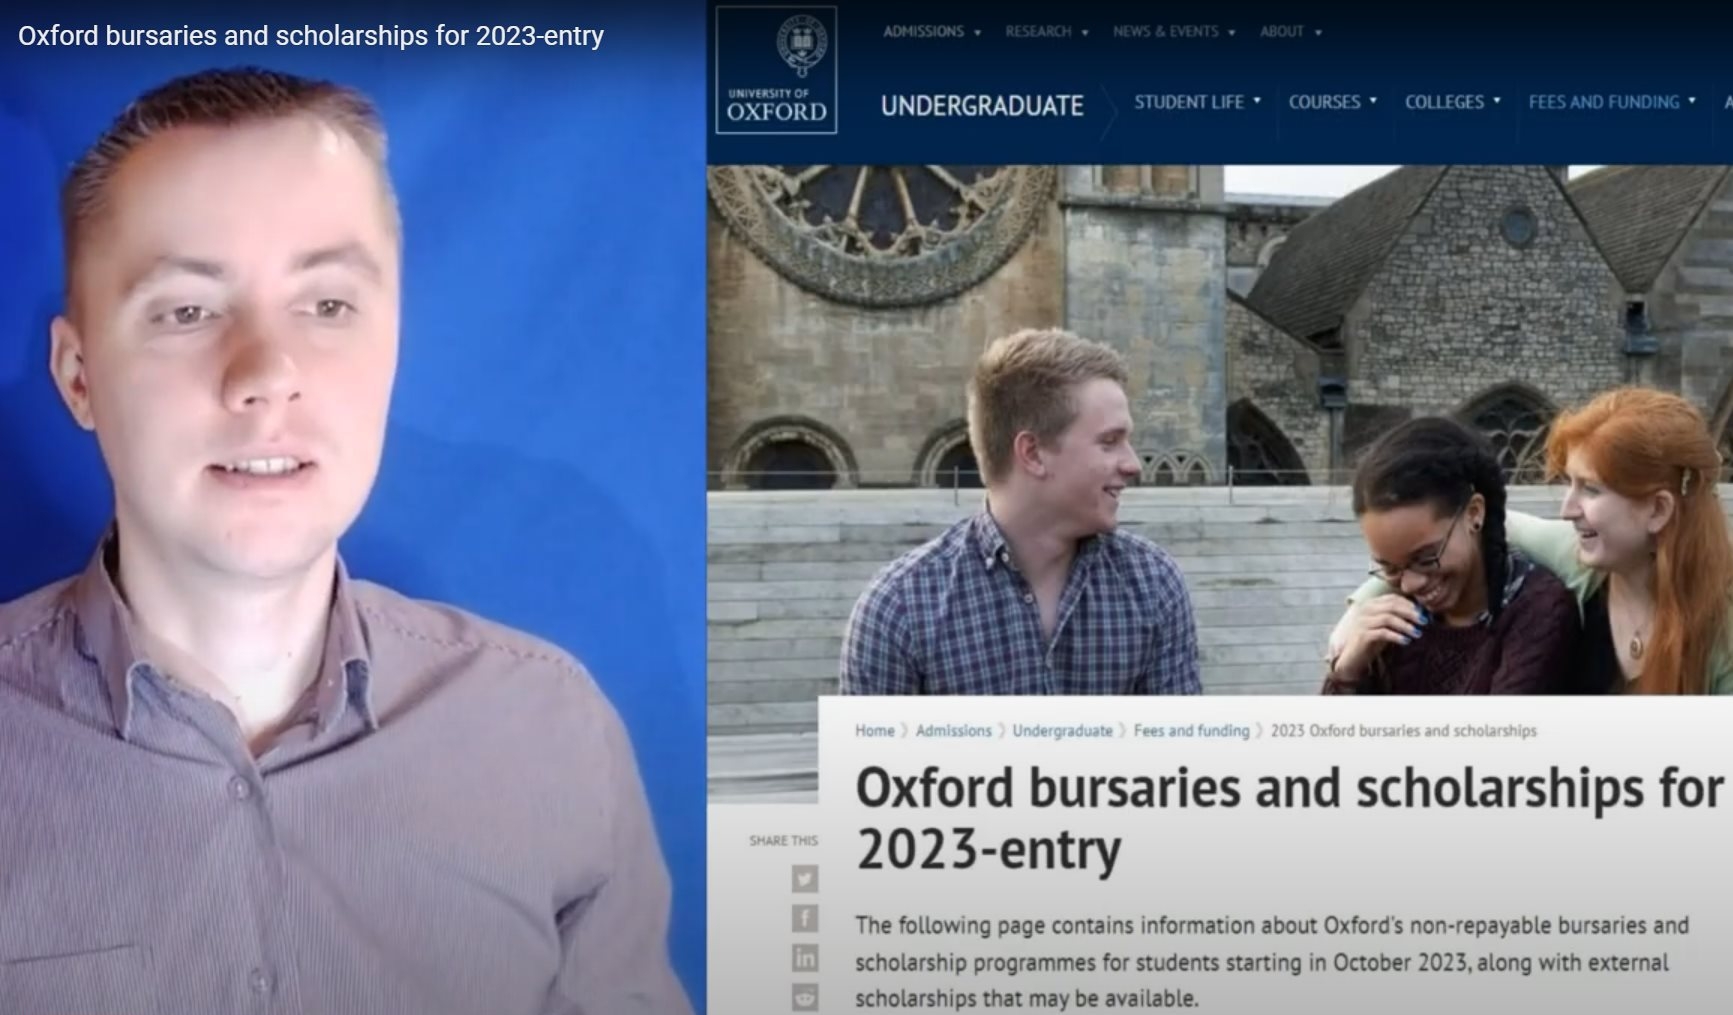Click the Admissions breadcrumb link
Image resolution: width=1733 pixels, height=1015 pixels.
point(953,731)
